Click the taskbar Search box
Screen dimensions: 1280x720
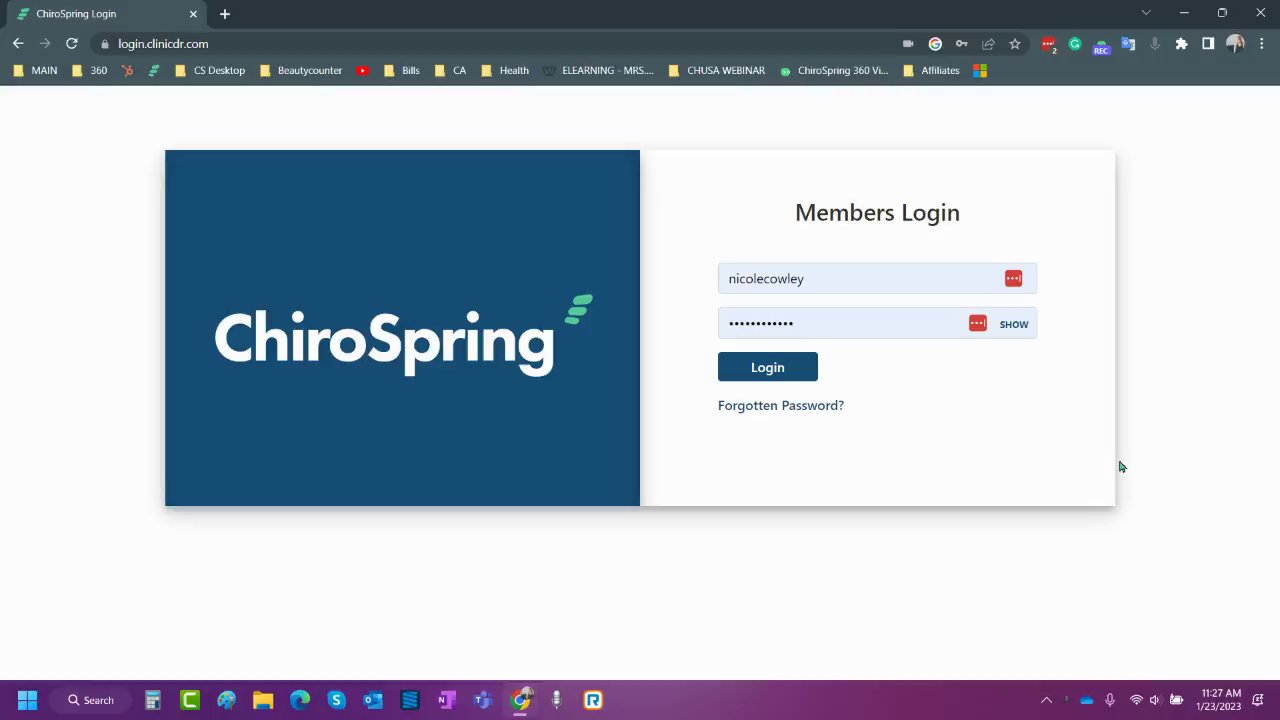point(91,700)
